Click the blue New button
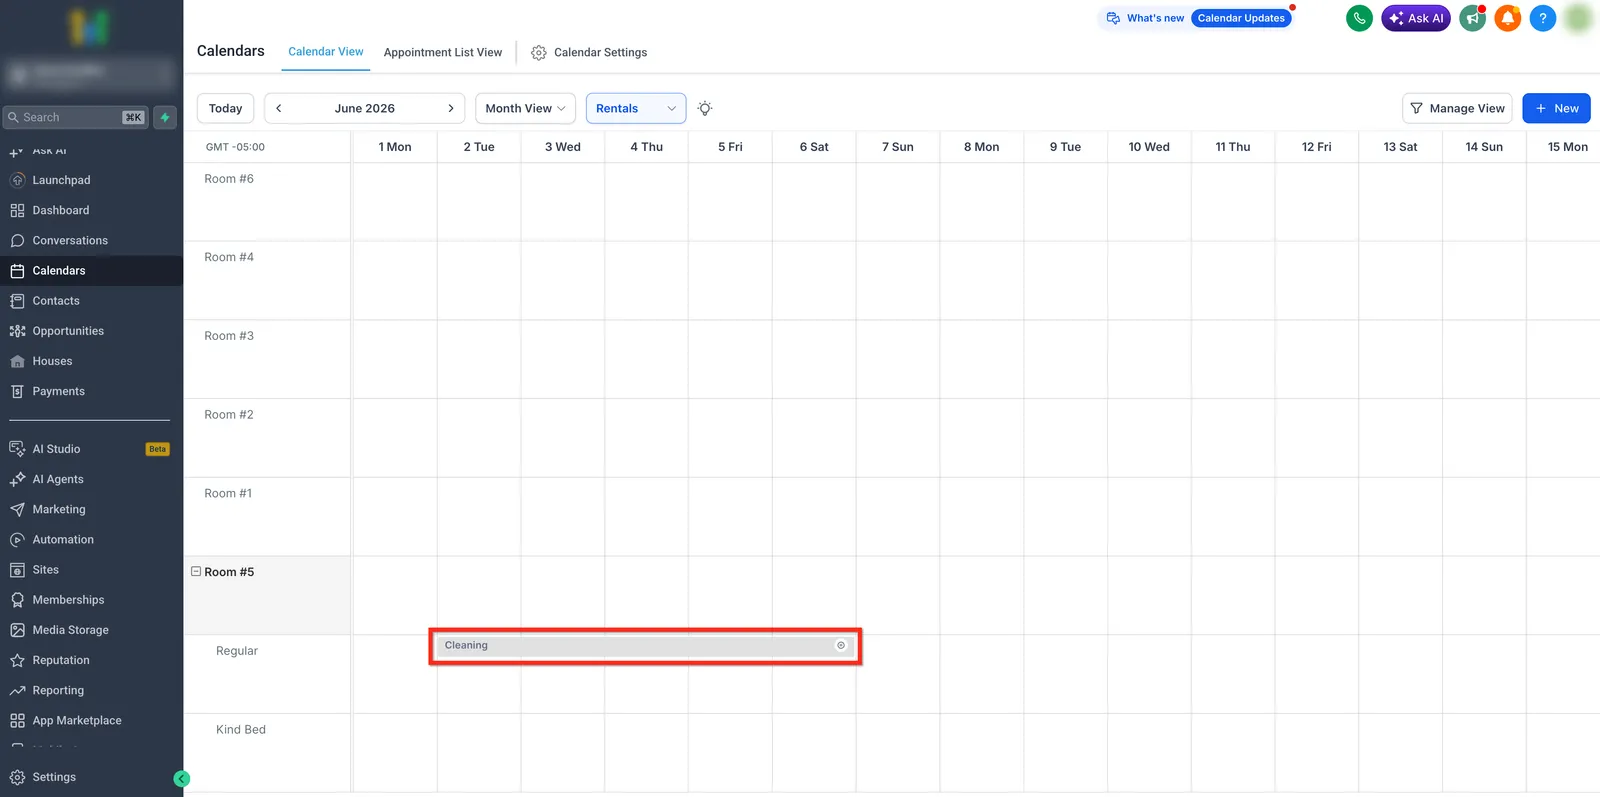Image resolution: width=1600 pixels, height=797 pixels. coord(1556,108)
